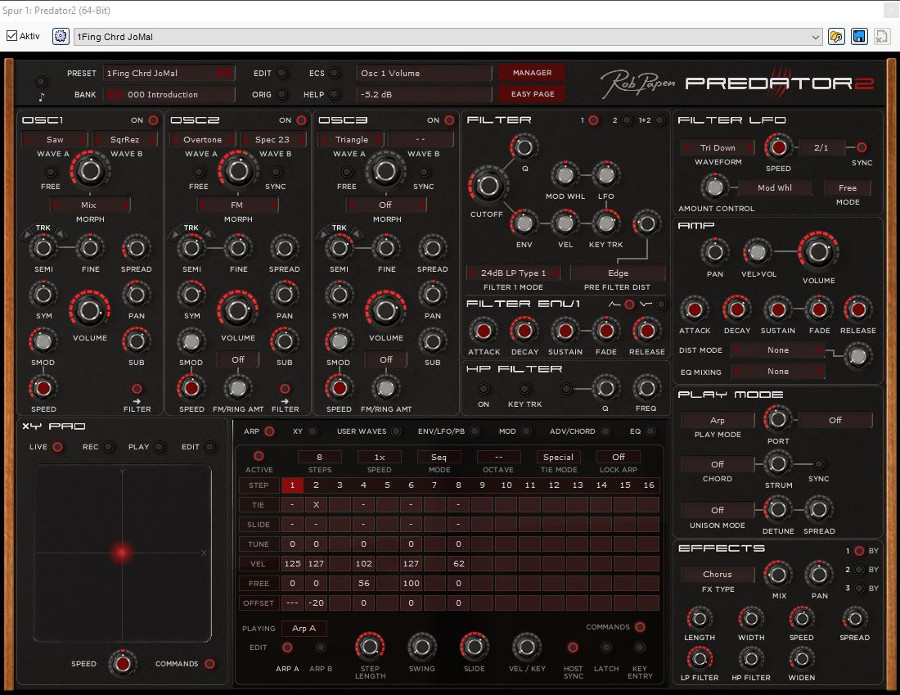Open host preset dropdown 1Fing Chrd JoMal
Viewport: 900px width, 695px height.
point(448,37)
